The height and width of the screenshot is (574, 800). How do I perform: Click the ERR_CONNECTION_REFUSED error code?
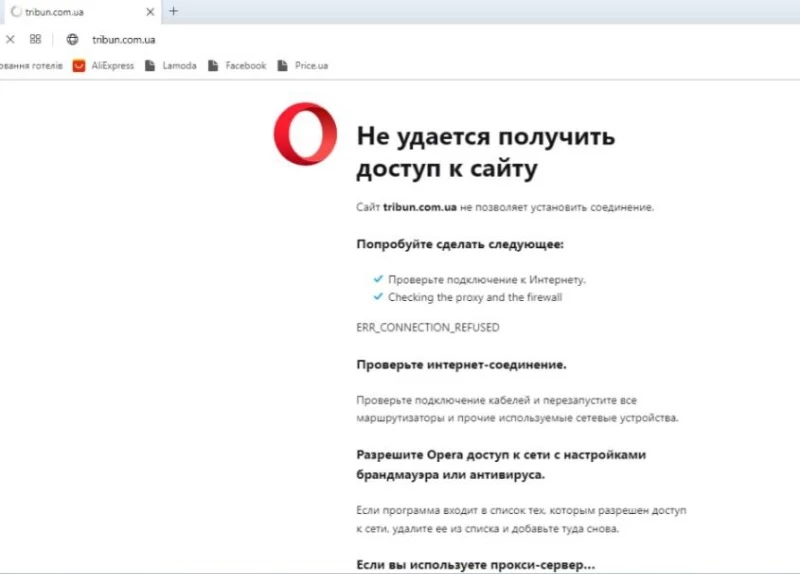pos(428,328)
